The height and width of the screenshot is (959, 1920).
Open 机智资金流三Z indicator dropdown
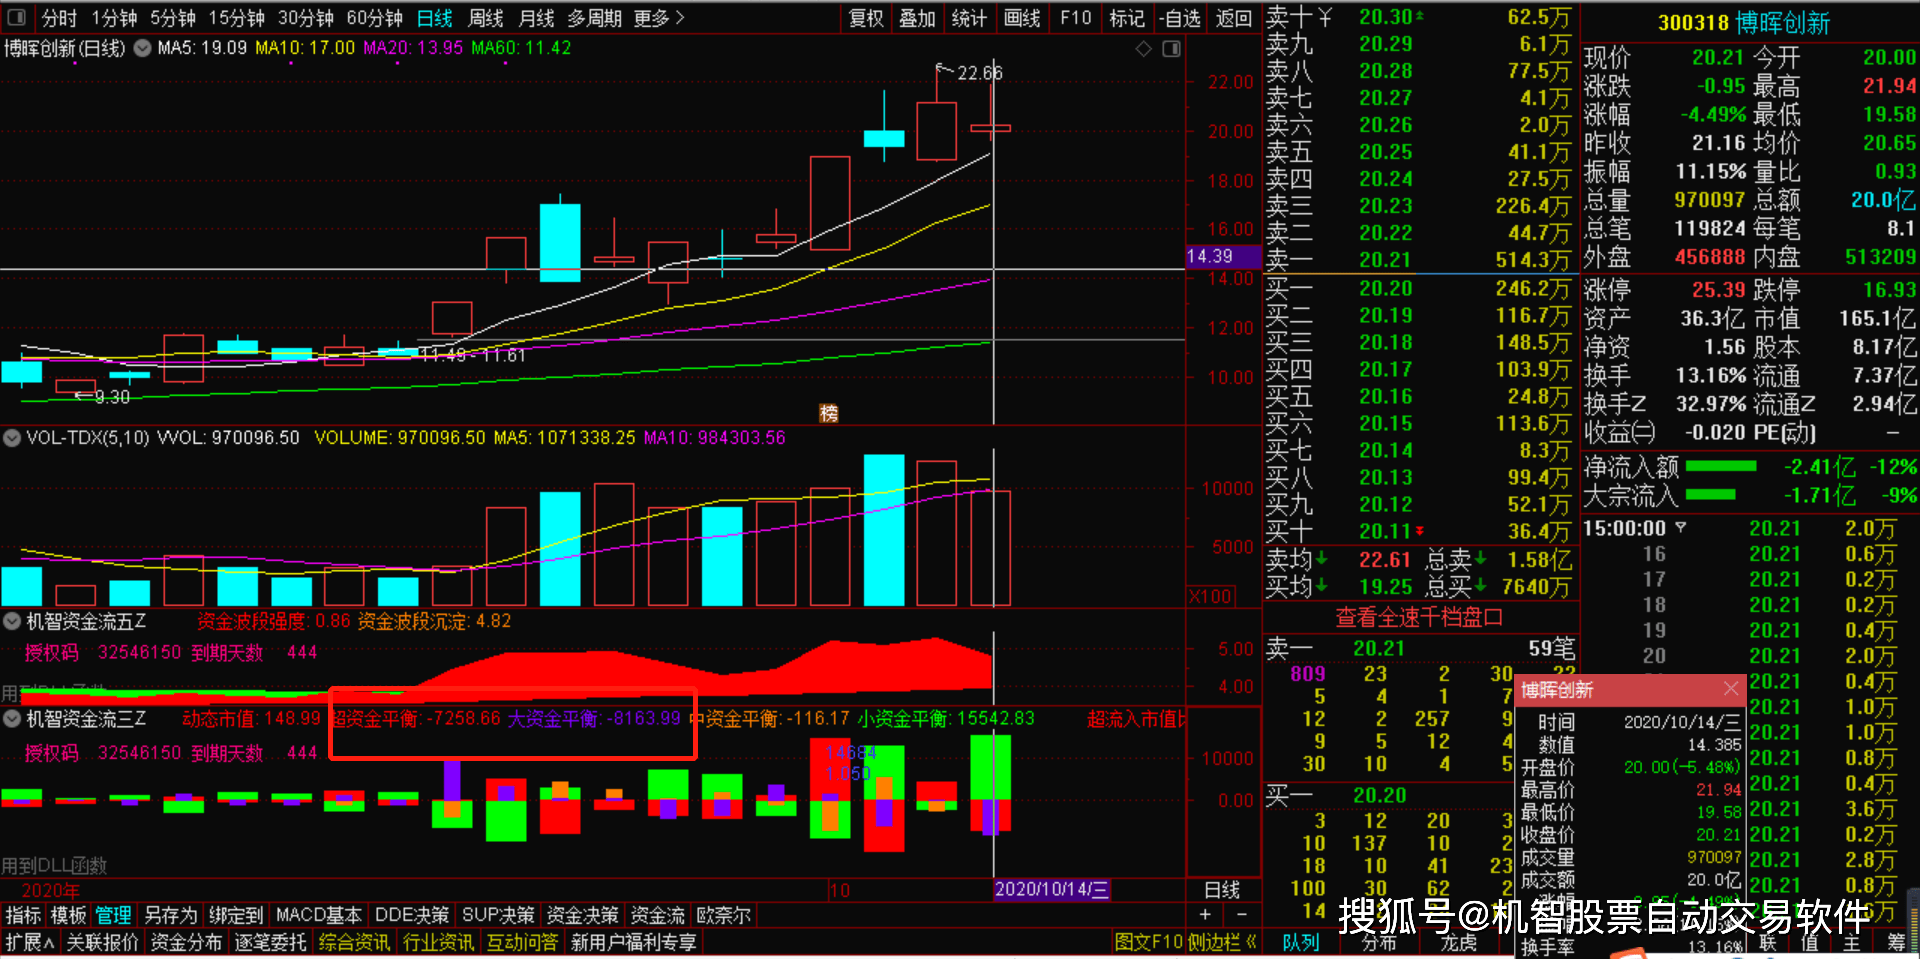[x=12, y=718]
